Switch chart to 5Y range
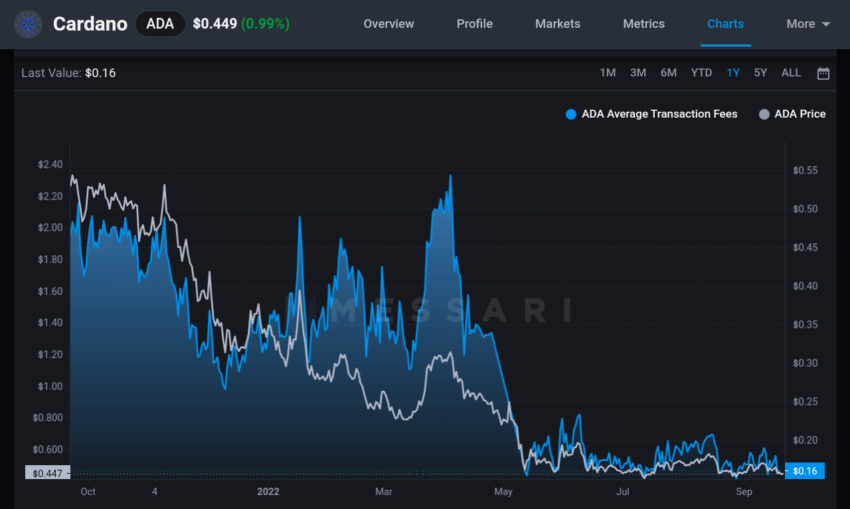This screenshot has height=509, width=850. (x=760, y=73)
